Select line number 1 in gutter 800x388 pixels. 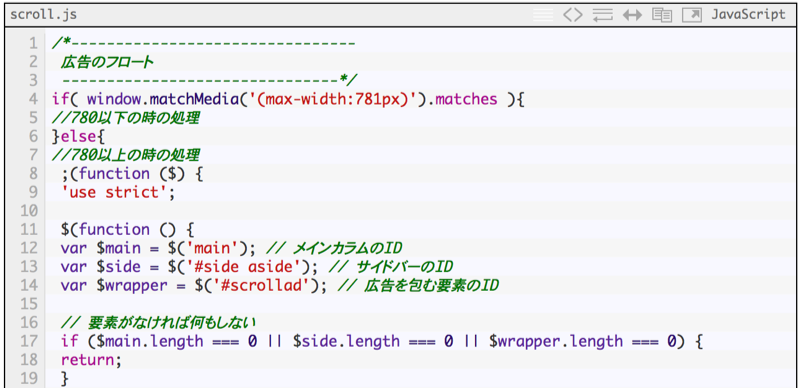coord(34,43)
